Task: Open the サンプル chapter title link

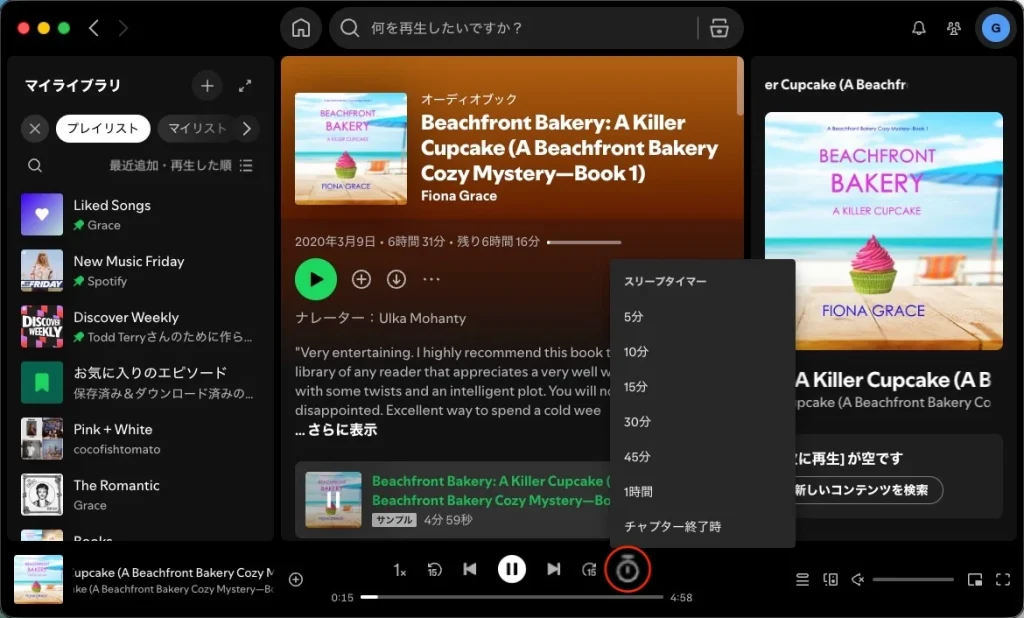Action: coord(491,491)
